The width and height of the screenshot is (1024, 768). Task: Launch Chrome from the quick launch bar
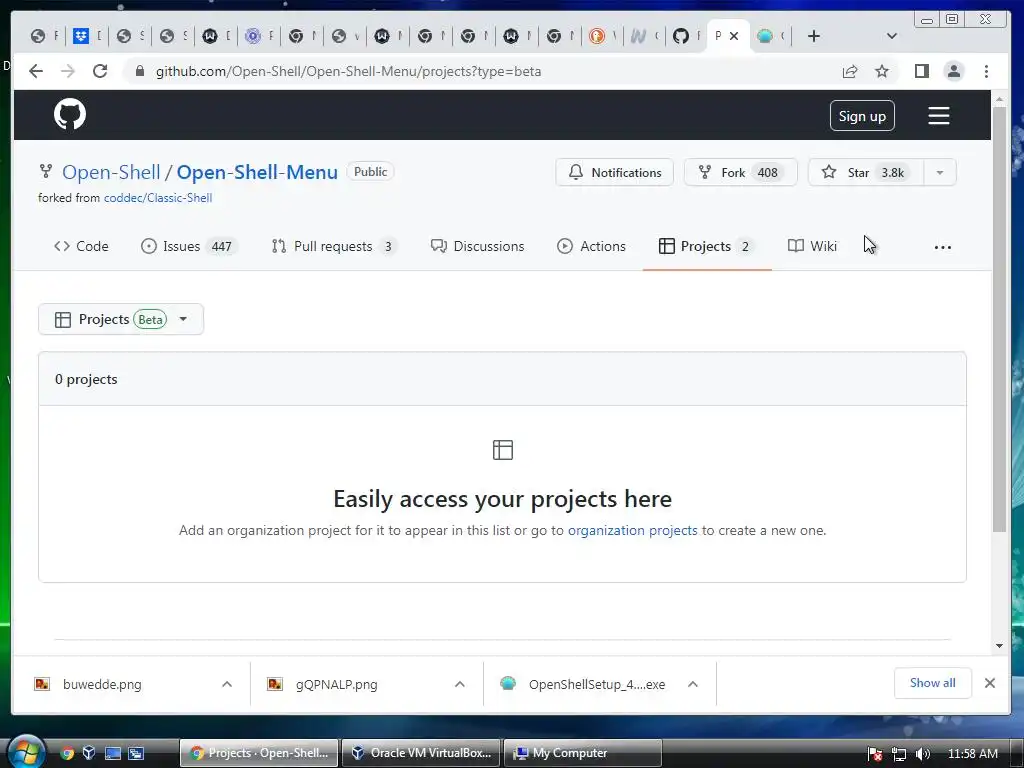coord(67,753)
